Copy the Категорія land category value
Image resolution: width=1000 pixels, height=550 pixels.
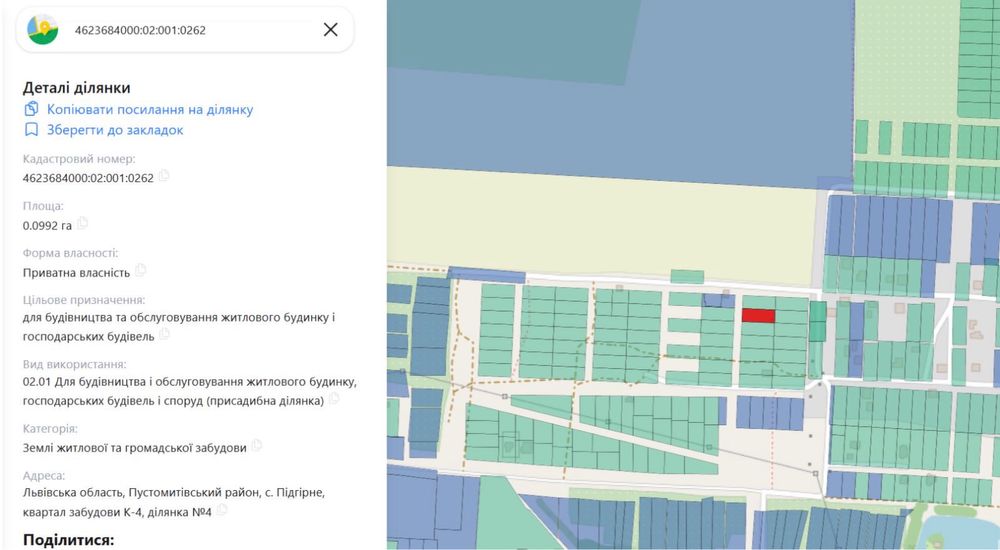[x=257, y=446]
